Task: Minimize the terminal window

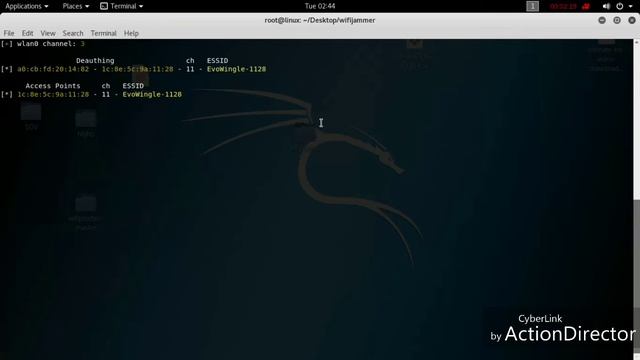Action: point(602,20)
